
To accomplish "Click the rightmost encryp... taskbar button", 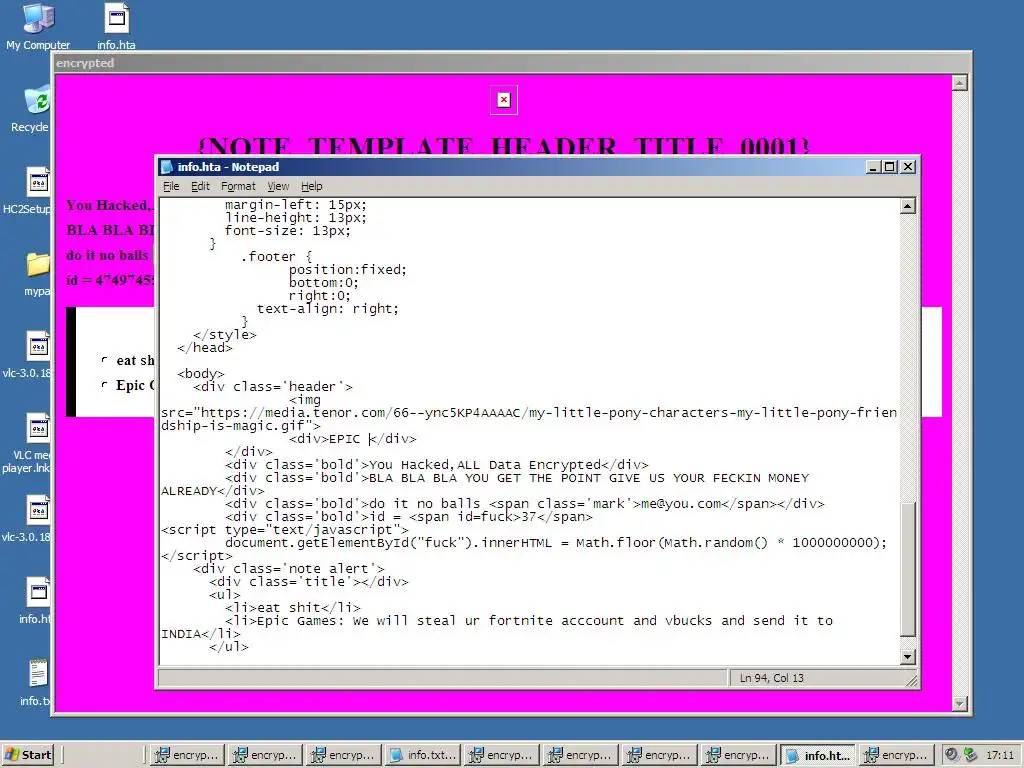I will [x=897, y=755].
